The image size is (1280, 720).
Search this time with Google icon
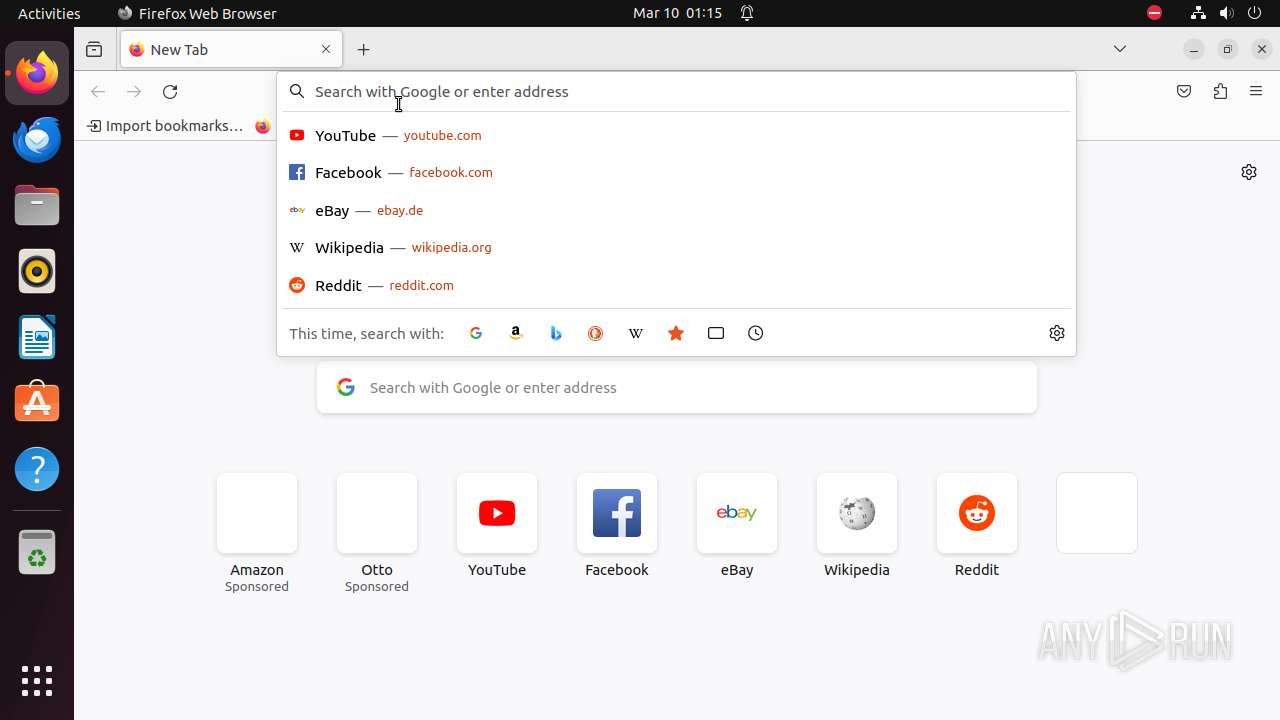[x=476, y=333]
